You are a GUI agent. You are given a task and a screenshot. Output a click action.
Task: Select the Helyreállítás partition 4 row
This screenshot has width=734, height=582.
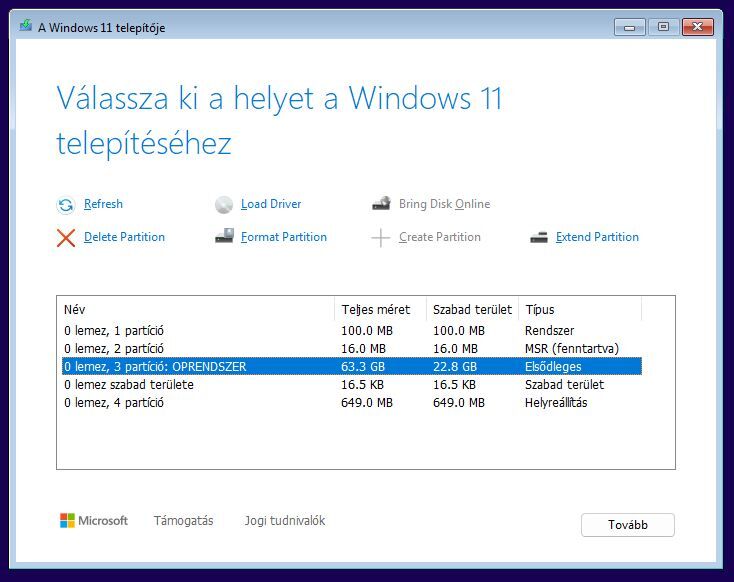click(x=352, y=402)
